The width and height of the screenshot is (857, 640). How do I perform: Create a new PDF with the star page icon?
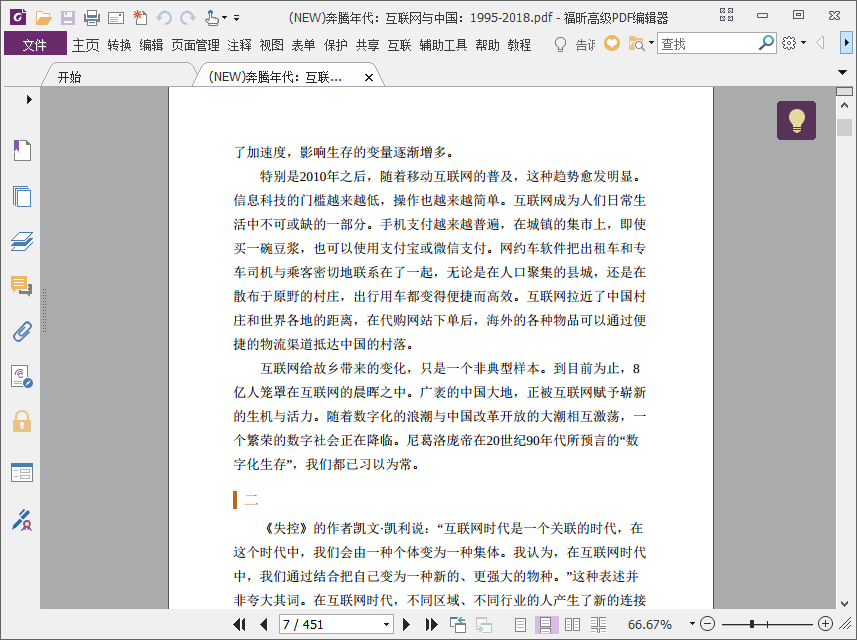click(140, 17)
